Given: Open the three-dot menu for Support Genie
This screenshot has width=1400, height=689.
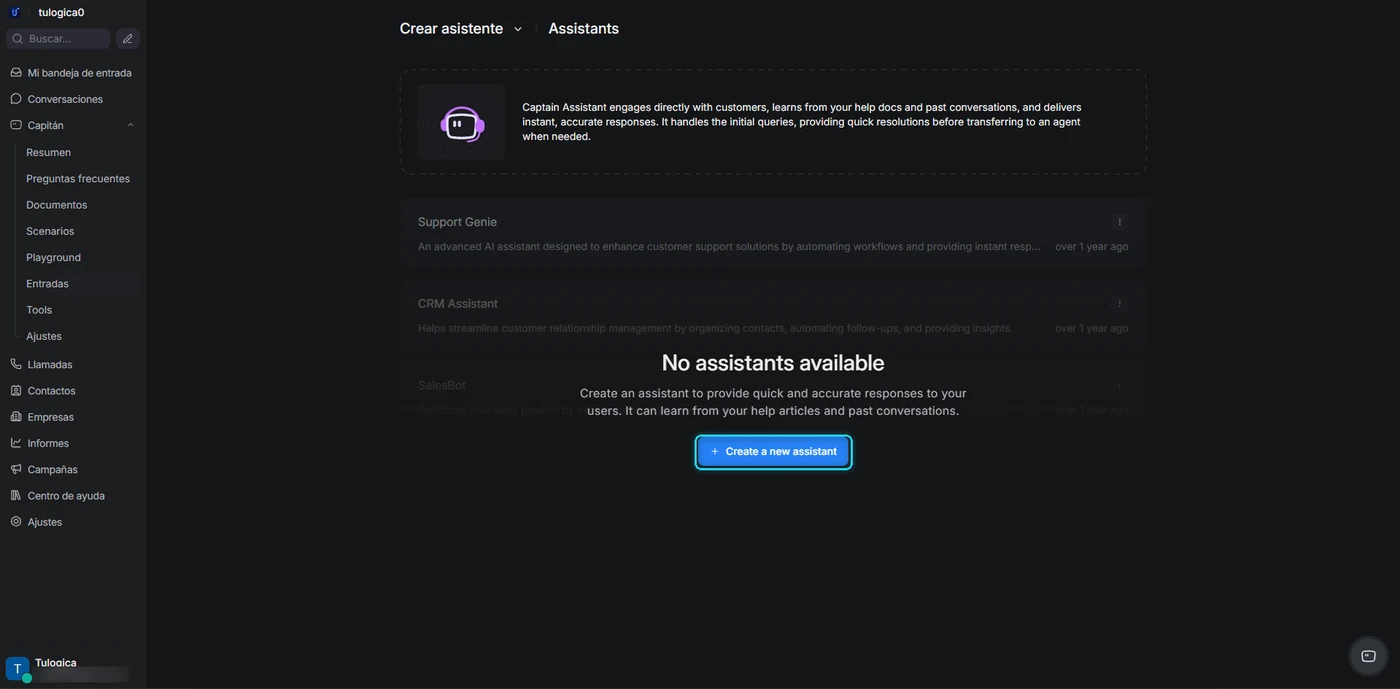Looking at the screenshot, I should coord(1119,222).
